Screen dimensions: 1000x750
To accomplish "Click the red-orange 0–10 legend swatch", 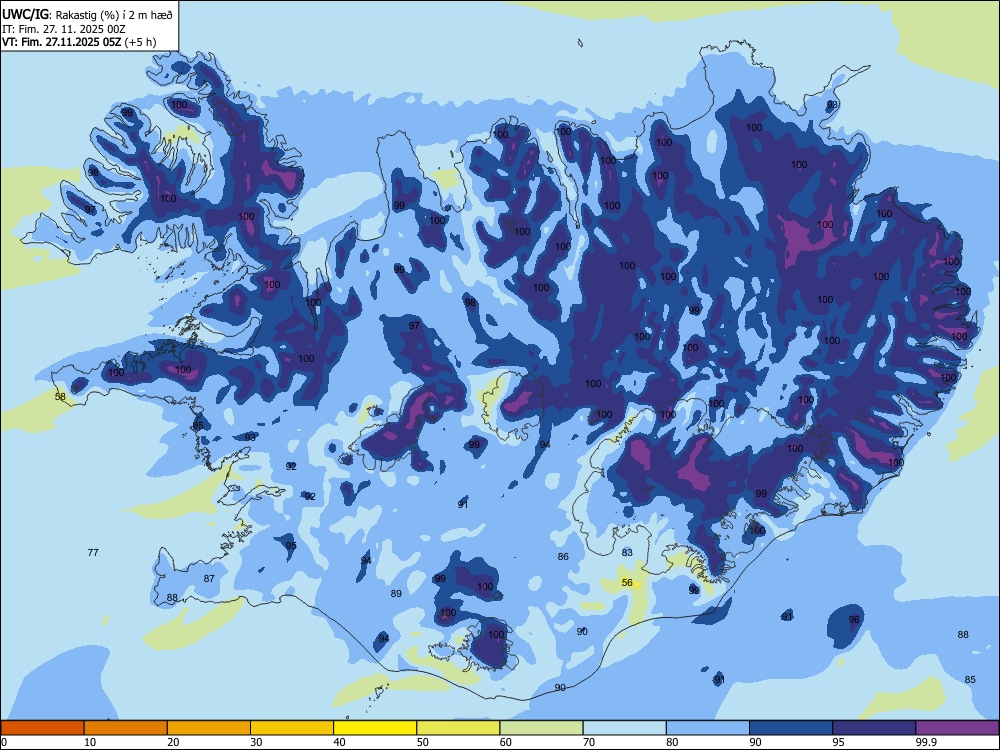I will 42,728.
